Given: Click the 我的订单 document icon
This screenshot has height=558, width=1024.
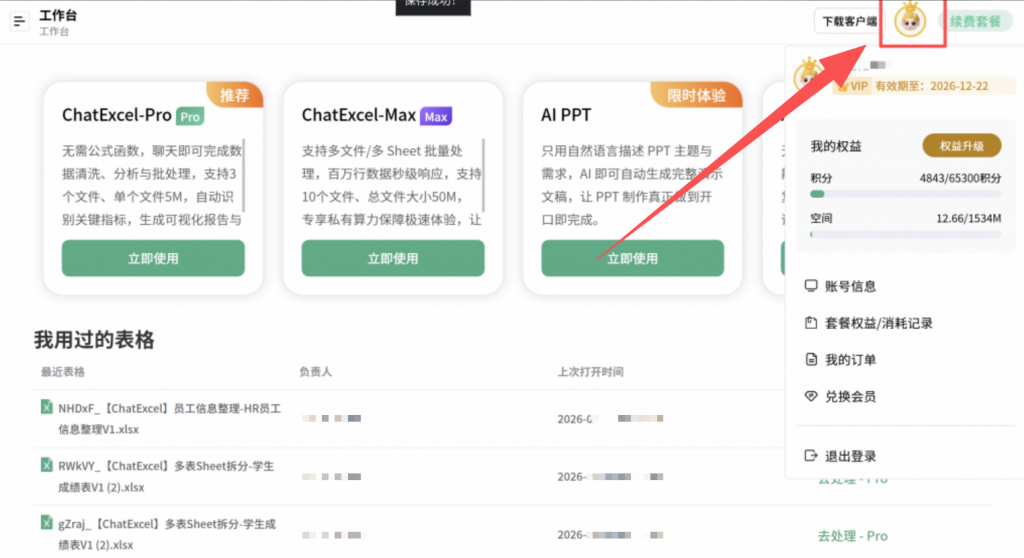Looking at the screenshot, I should click(x=811, y=359).
